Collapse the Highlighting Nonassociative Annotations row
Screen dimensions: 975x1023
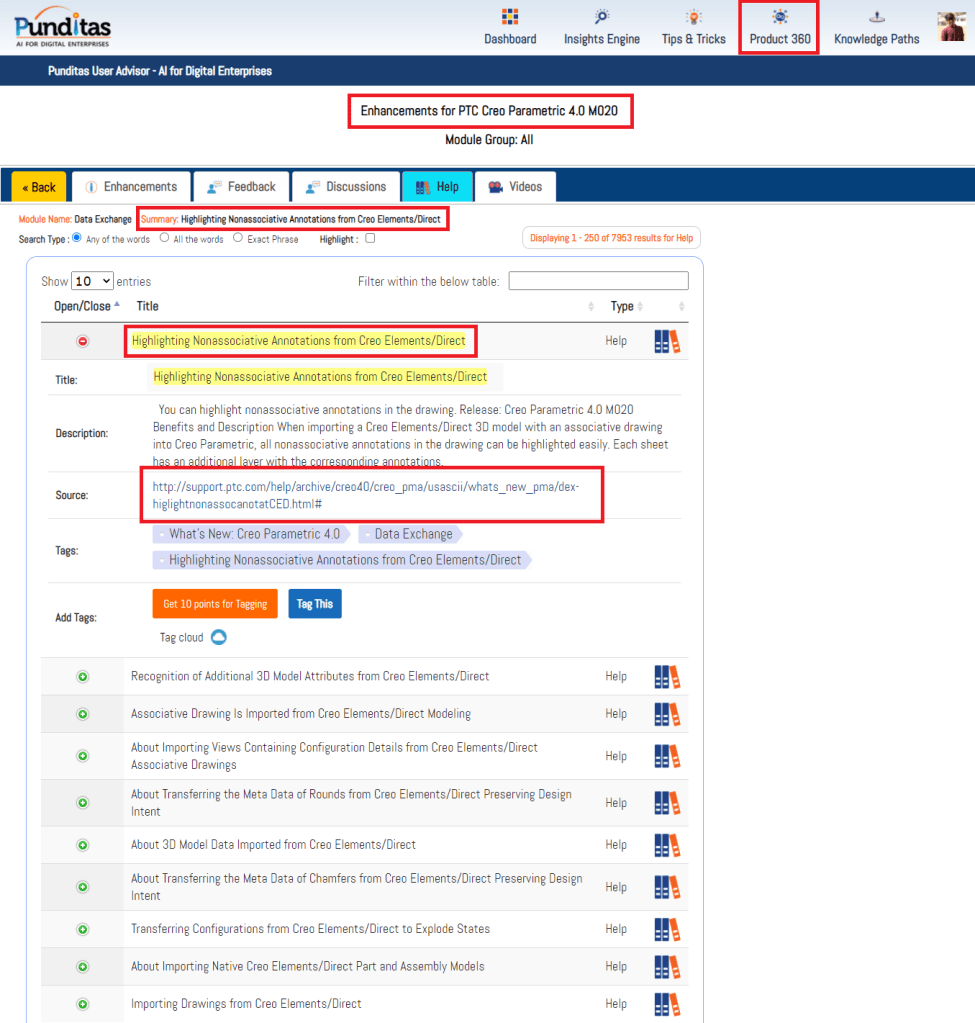(x=83, y=341)
